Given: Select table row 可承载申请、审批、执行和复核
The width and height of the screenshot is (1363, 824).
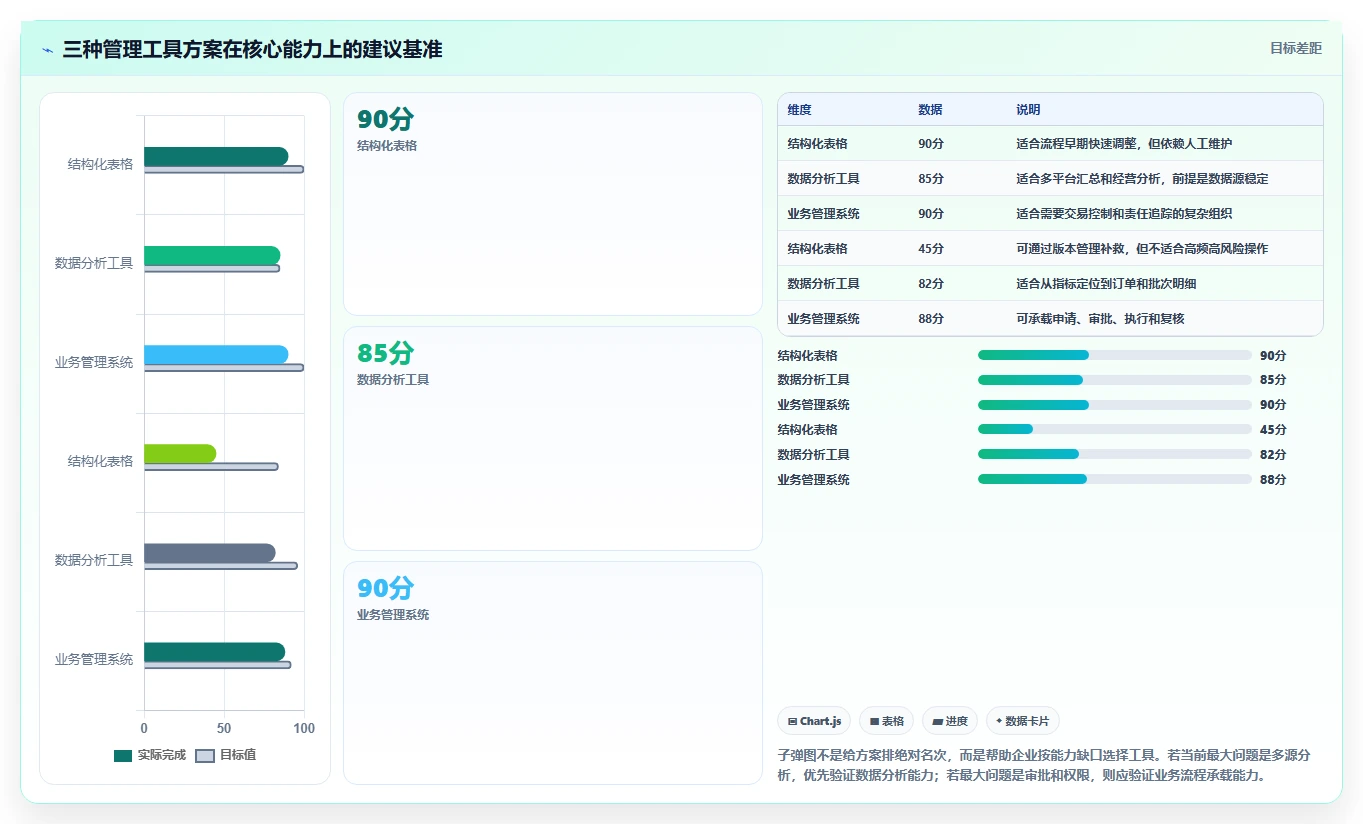Looking at the screenshot, I should (1050, 318).
